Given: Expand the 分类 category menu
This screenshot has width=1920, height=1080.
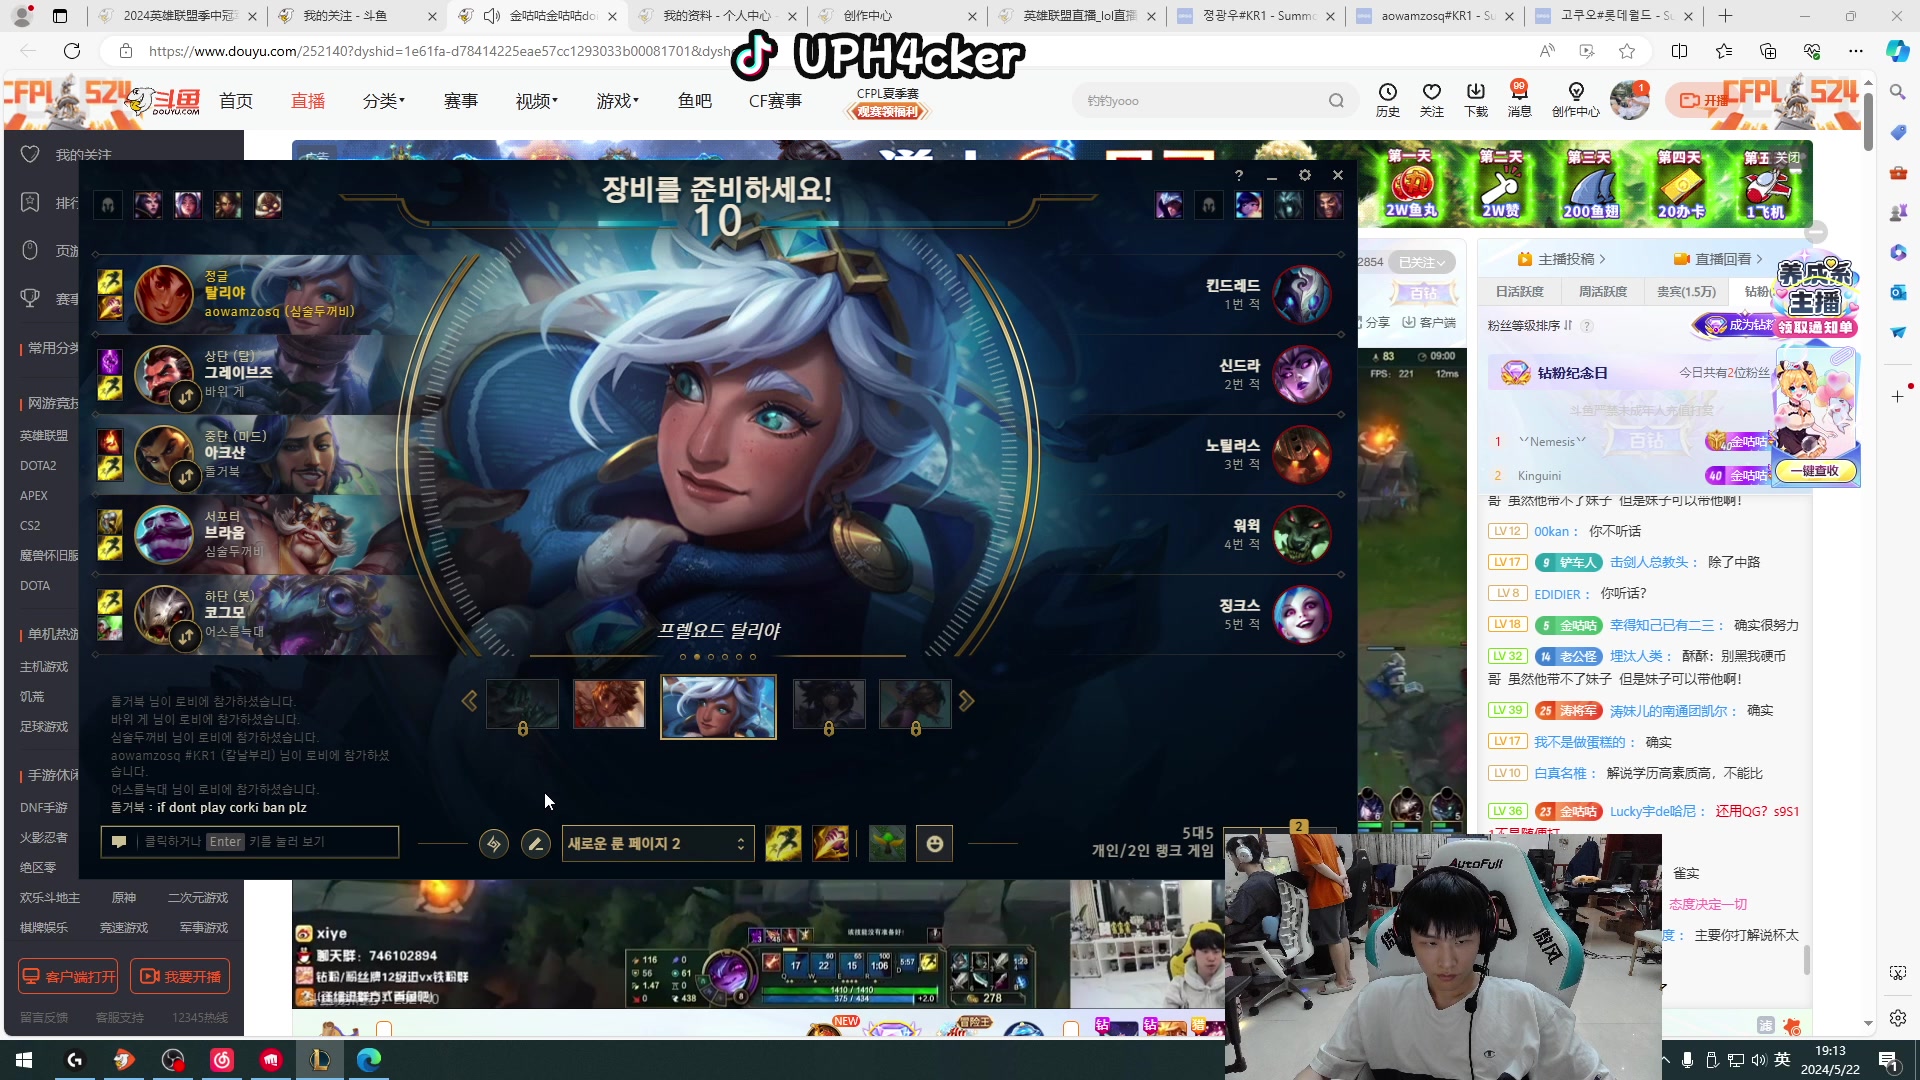Looking at the screenshot, I should tap(384, 101).
